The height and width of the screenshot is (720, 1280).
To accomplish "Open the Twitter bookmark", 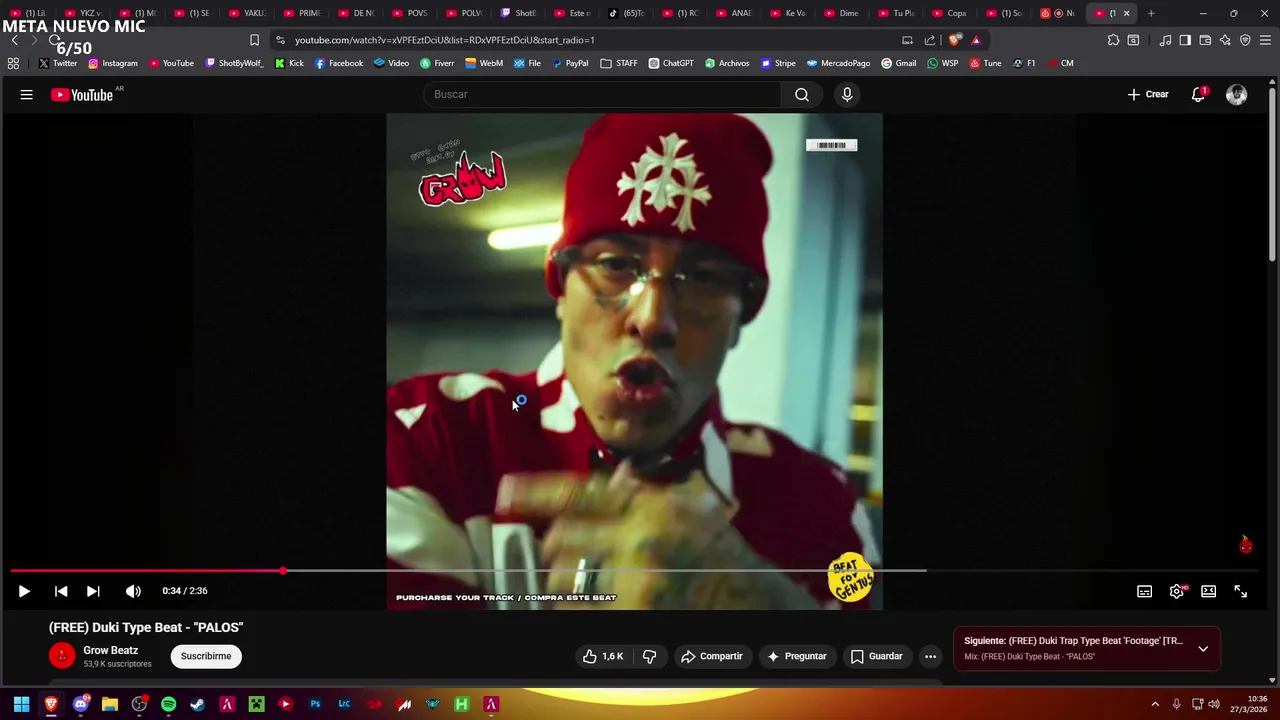I will coord(57,63).
